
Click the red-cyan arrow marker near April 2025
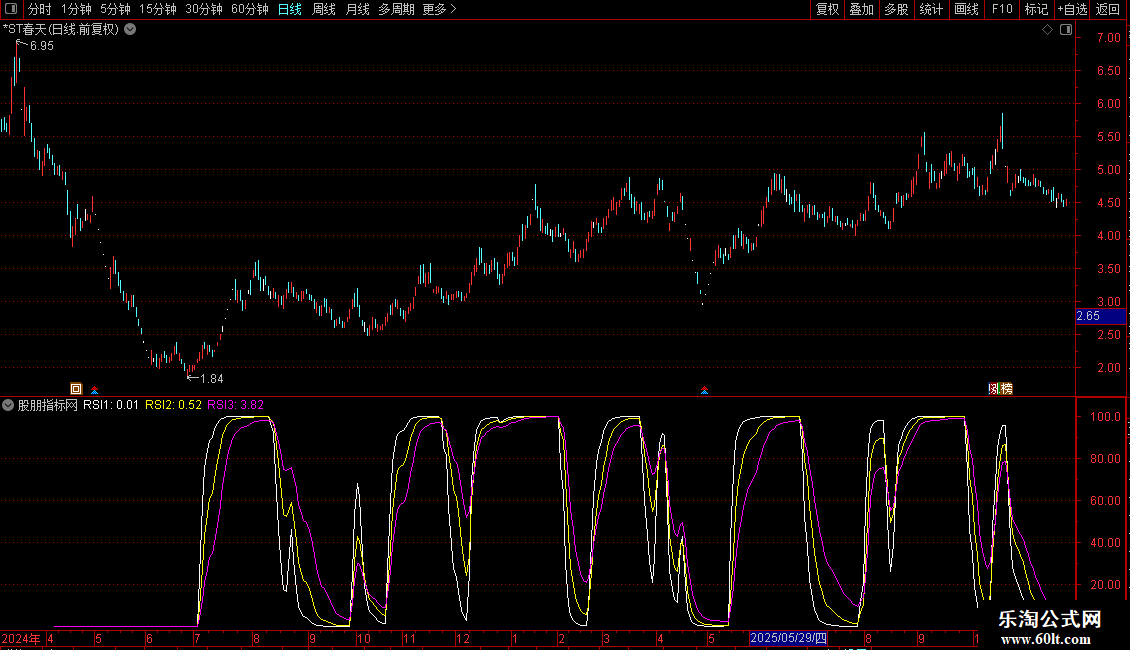click(x=705, y=389)
